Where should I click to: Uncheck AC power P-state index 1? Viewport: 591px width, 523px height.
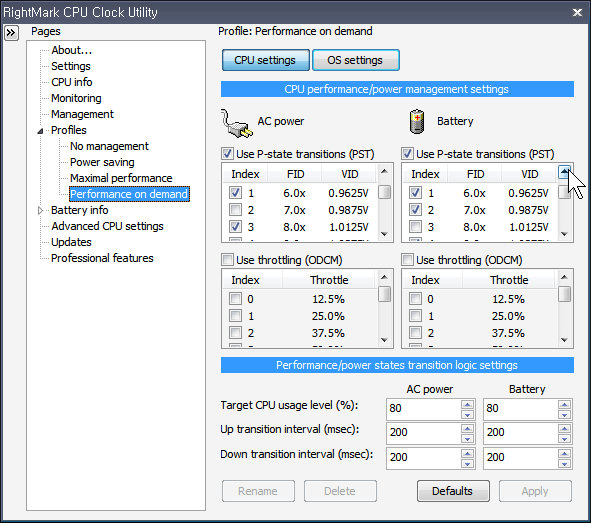tap(236, 193)
